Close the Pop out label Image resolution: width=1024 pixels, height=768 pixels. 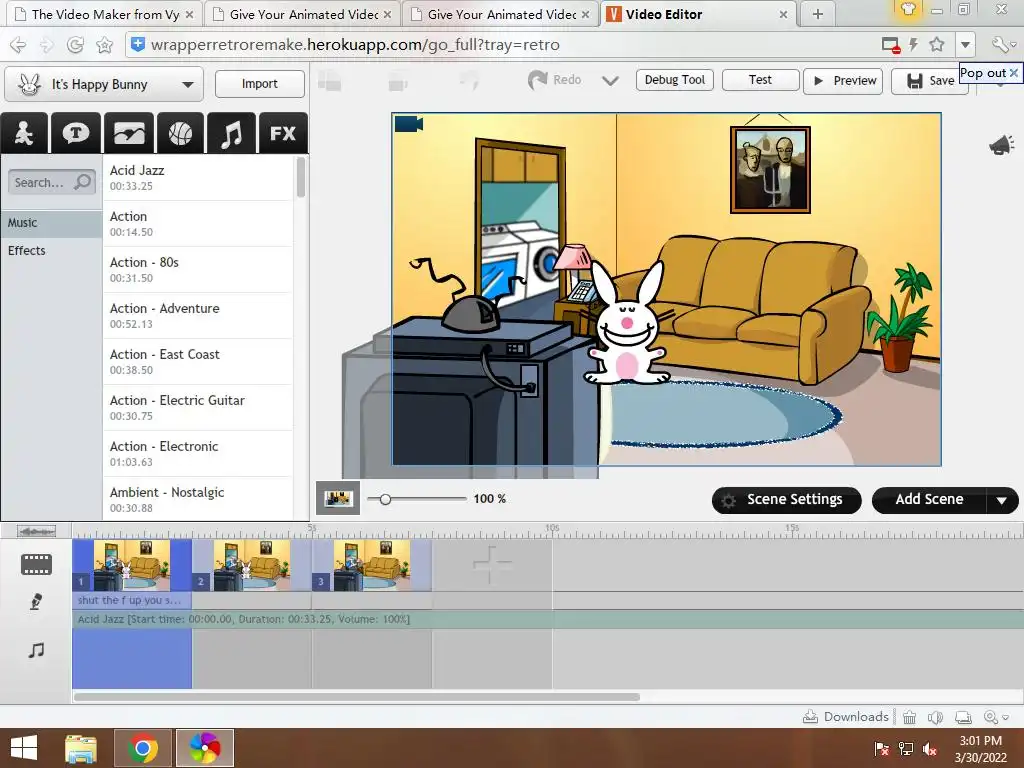pyautogui.click(x=1014, y=72)
